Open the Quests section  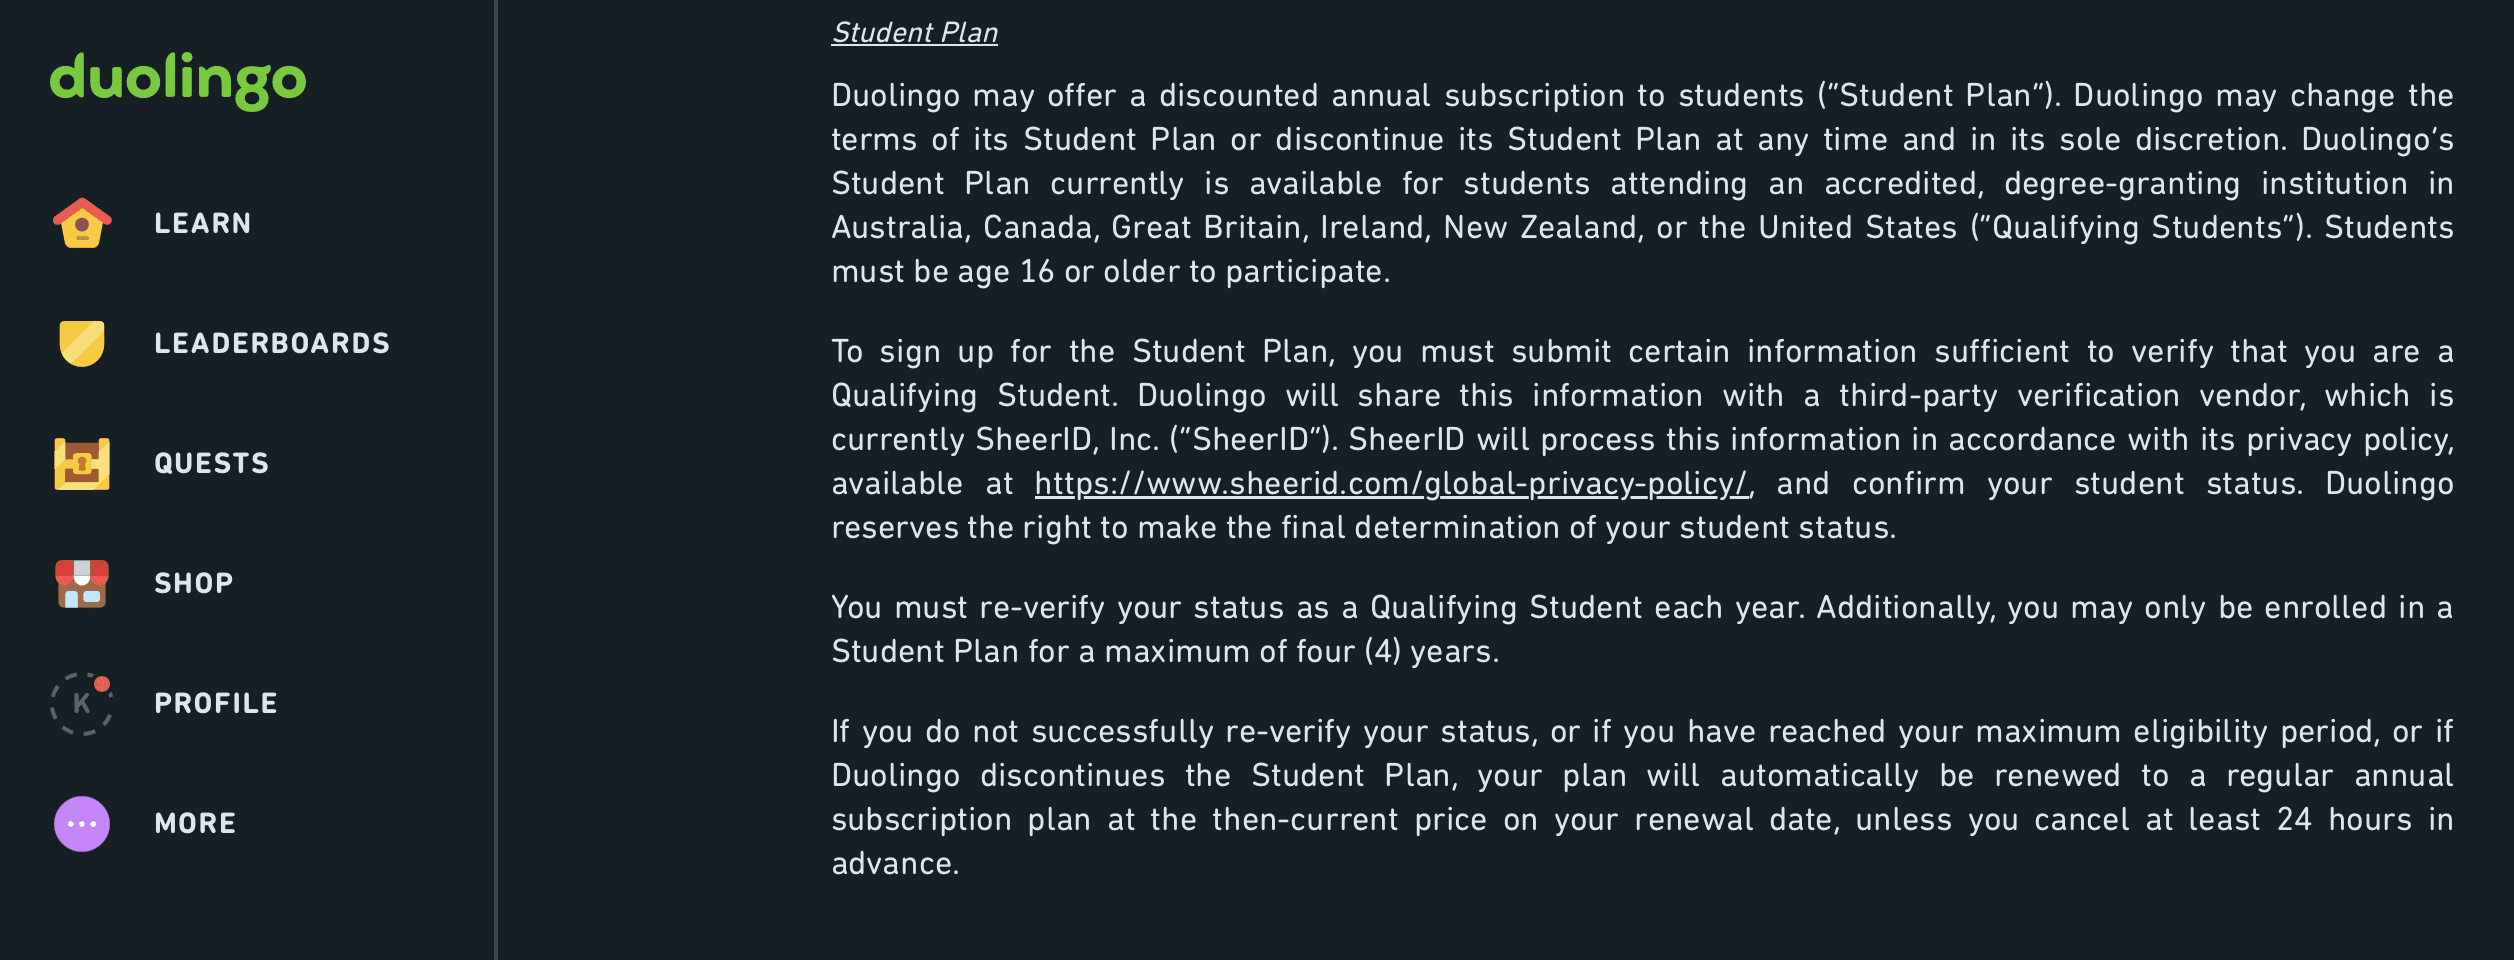(211, 462)
